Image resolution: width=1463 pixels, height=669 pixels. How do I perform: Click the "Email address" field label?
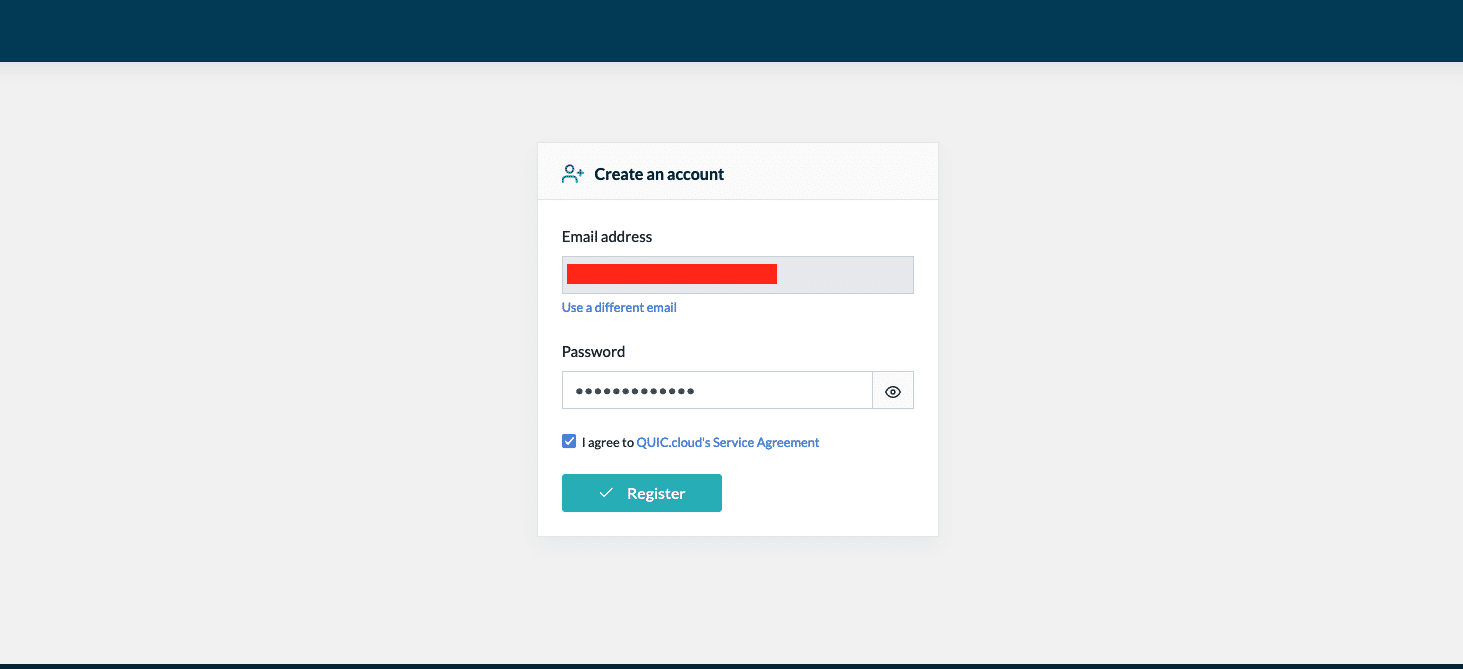pos(607,237)
